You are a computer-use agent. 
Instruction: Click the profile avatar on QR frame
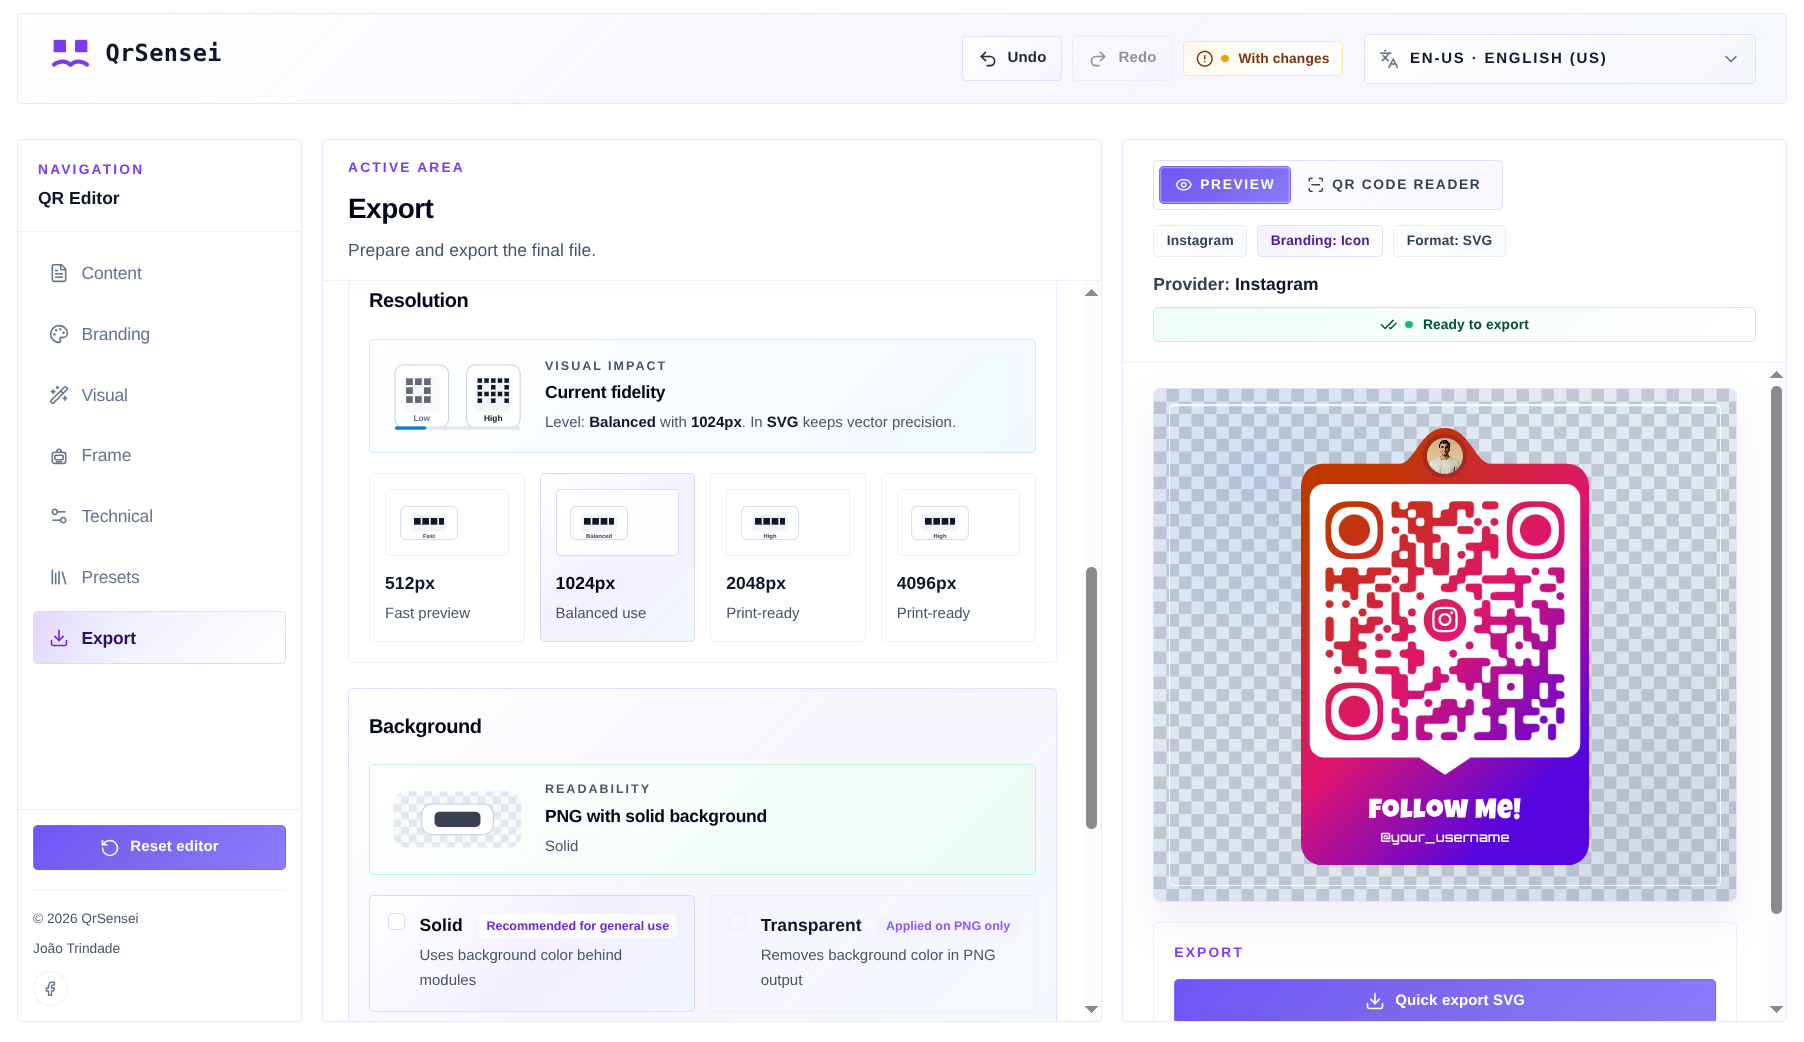(x=1445, y=456)
